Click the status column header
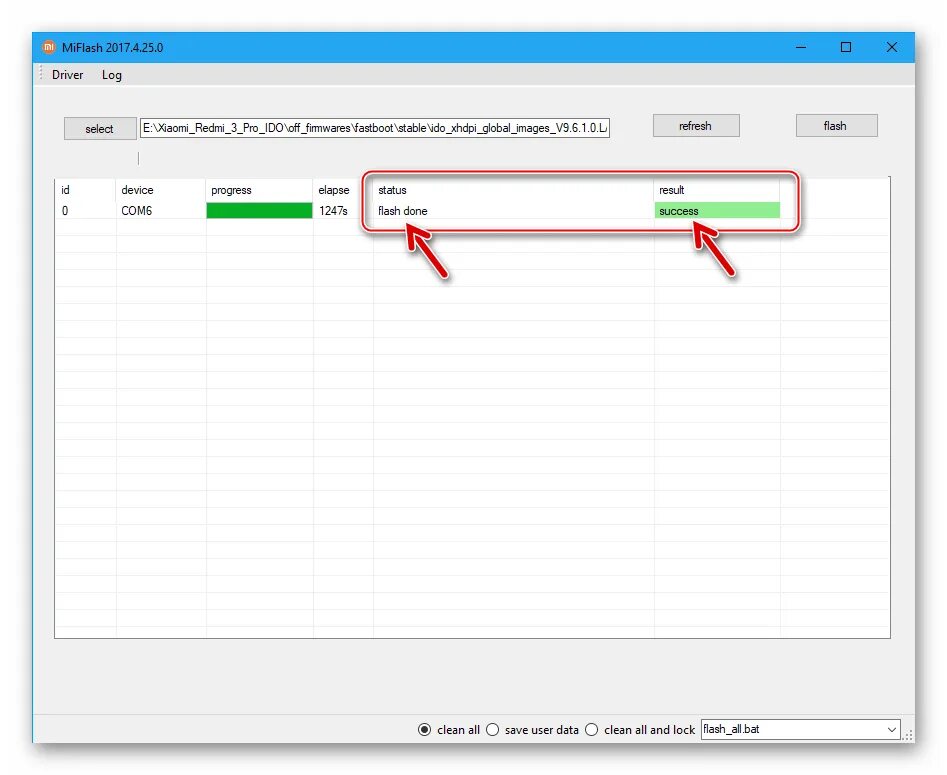Viewport: 947px width, 775px height. click(513, 190)
